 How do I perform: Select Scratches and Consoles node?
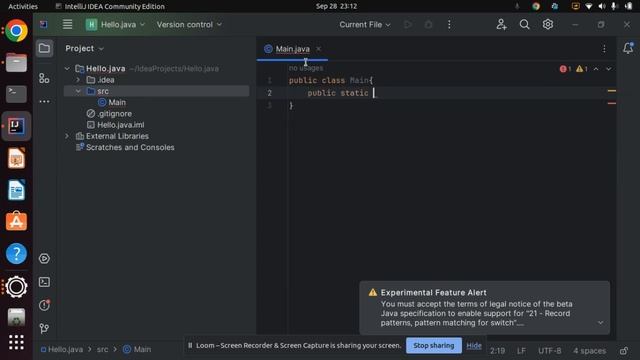(x=125, y=147)
